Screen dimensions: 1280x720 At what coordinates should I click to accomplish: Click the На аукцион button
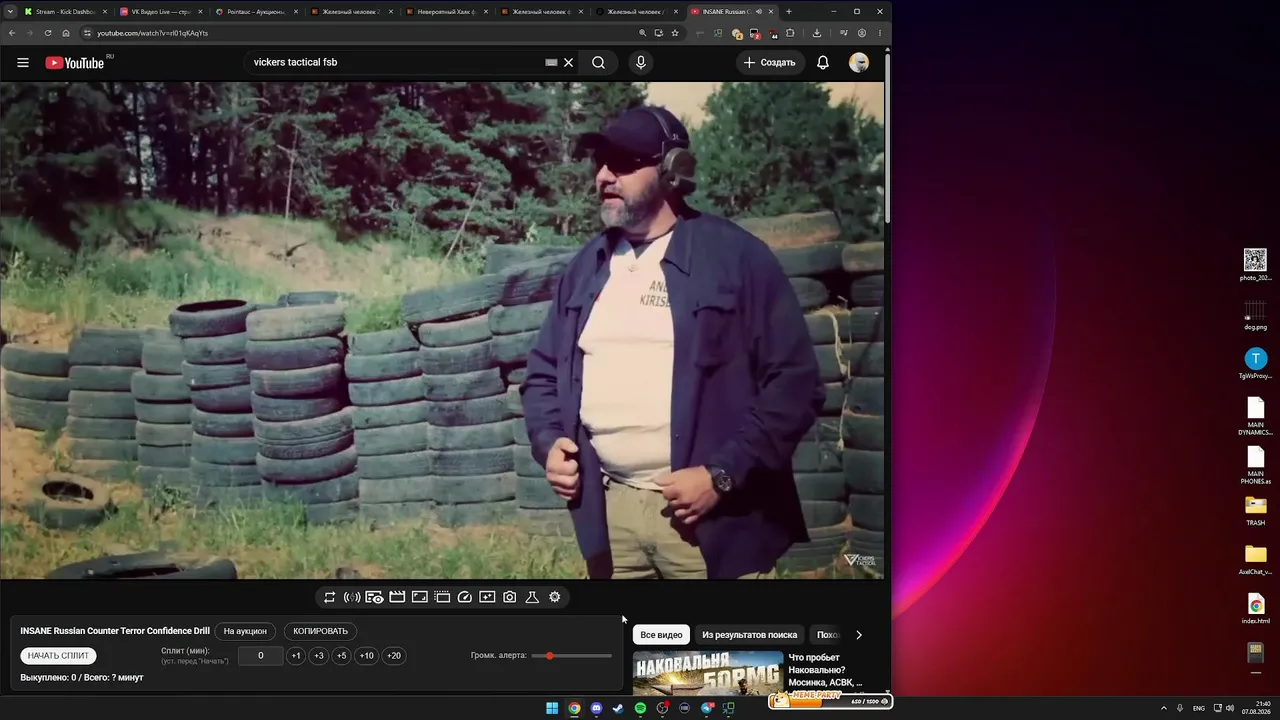click(245, 631)
